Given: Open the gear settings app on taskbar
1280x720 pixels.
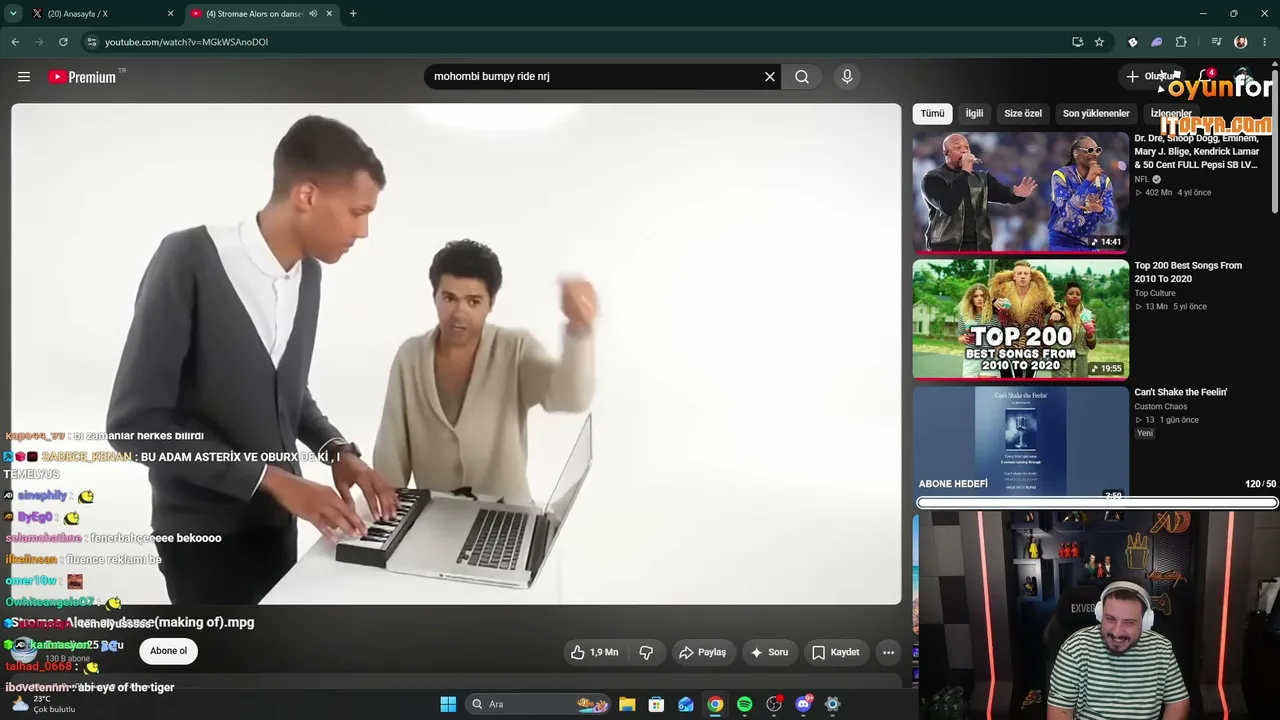Looking at the screenshot, I should point(832,704).
